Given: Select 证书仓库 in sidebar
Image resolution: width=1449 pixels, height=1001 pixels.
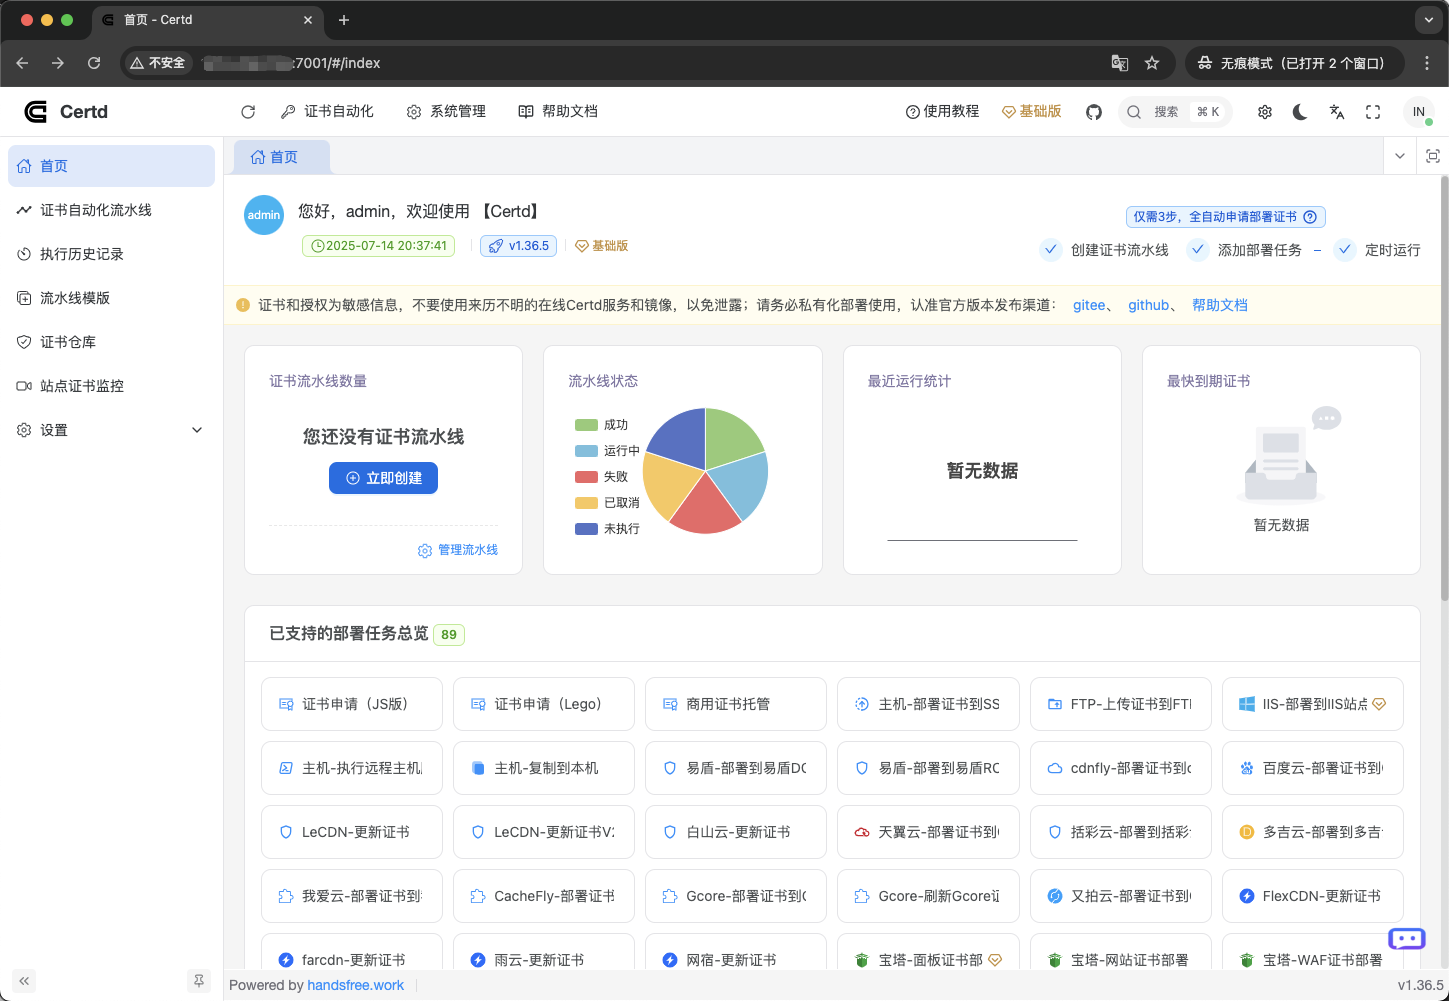Looking at the screenshot, I should 68,342.
